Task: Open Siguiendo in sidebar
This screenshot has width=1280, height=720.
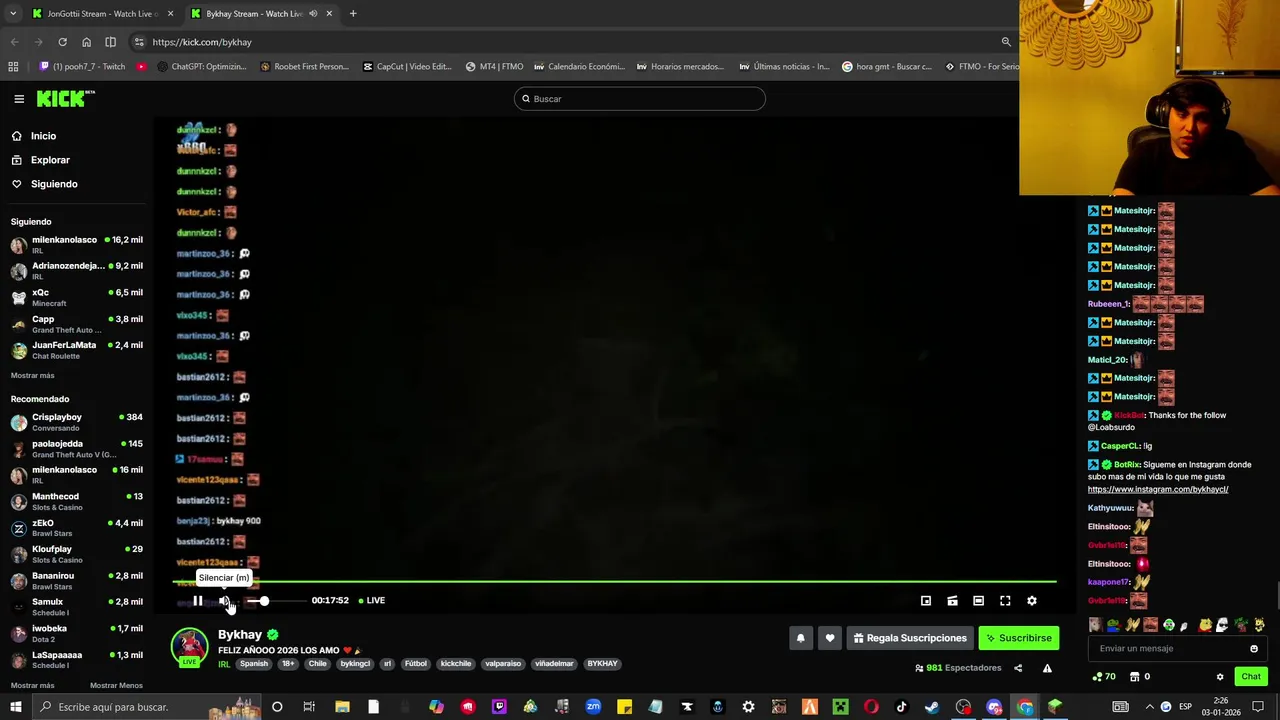Action: (54, 184)
